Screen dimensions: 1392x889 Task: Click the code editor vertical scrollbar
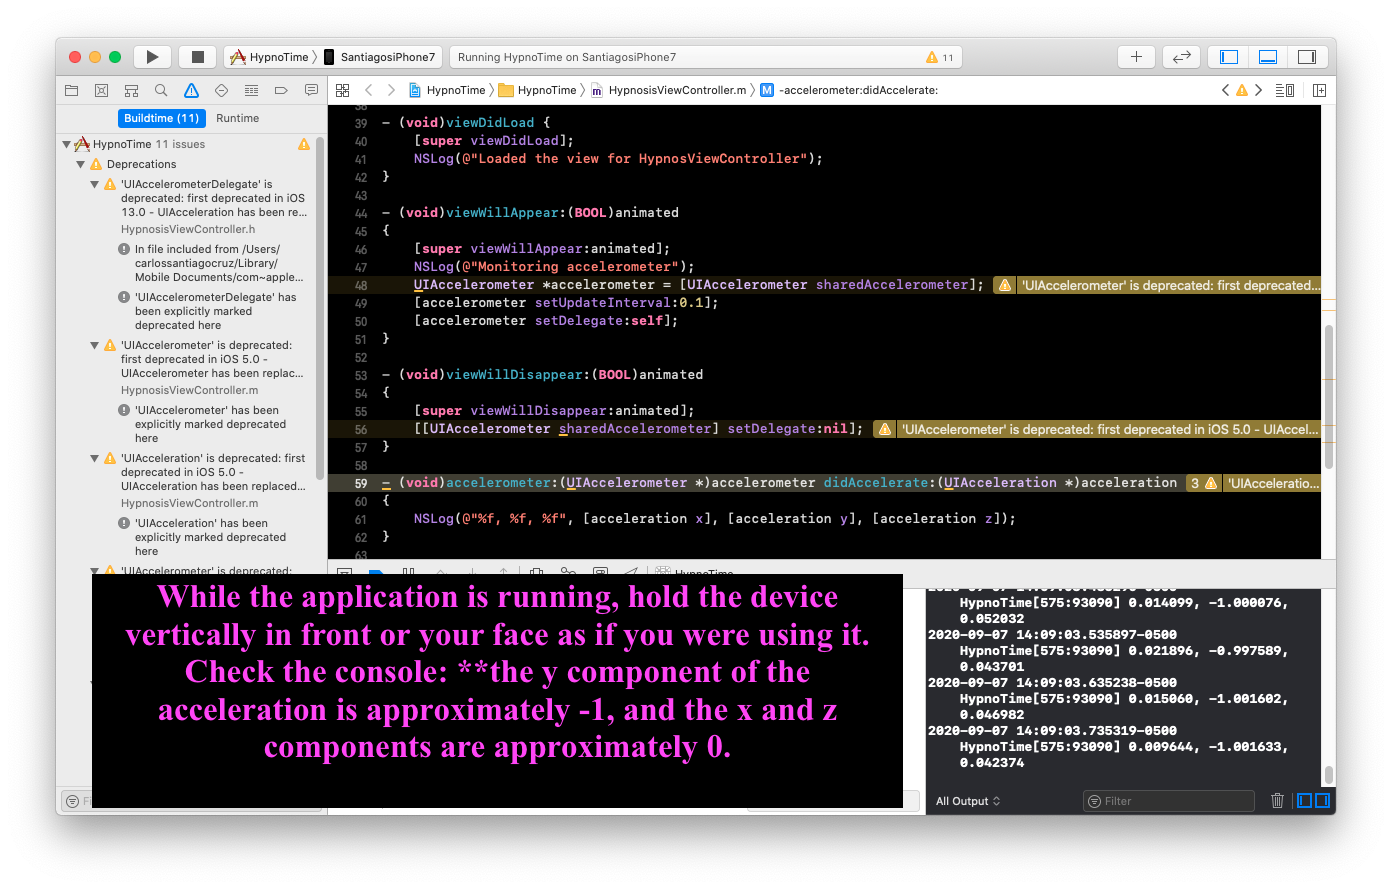[x=1329, y=397]
